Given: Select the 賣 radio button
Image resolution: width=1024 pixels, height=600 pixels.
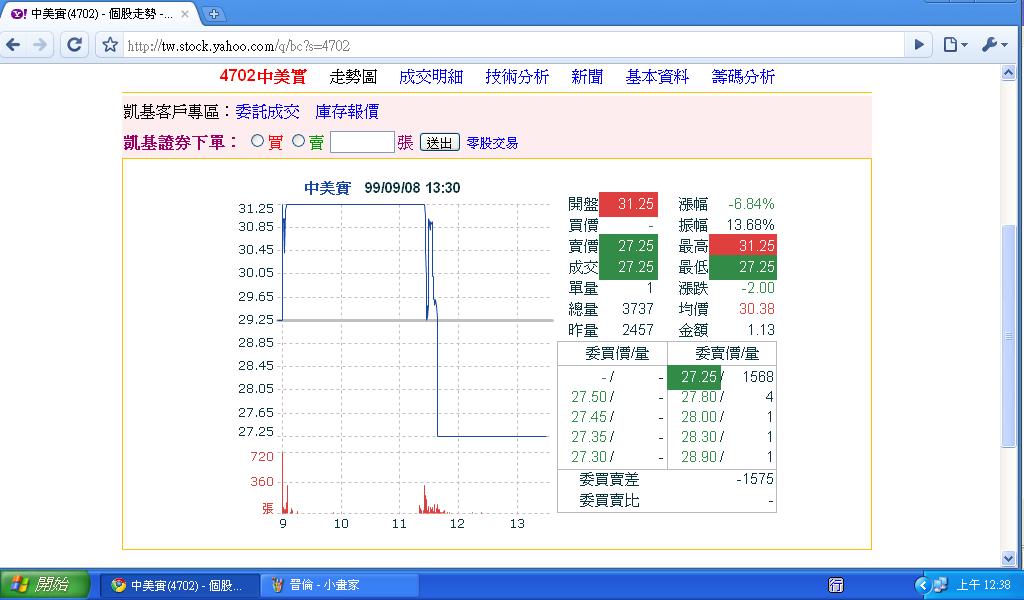Looking at the screenshot, I should tap(298, 140).
